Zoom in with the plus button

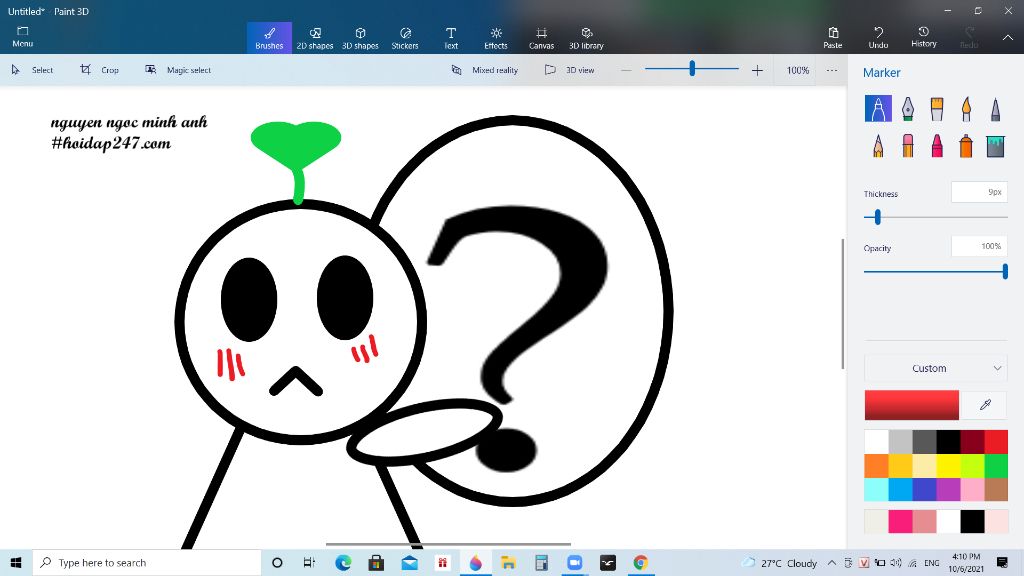757,70
